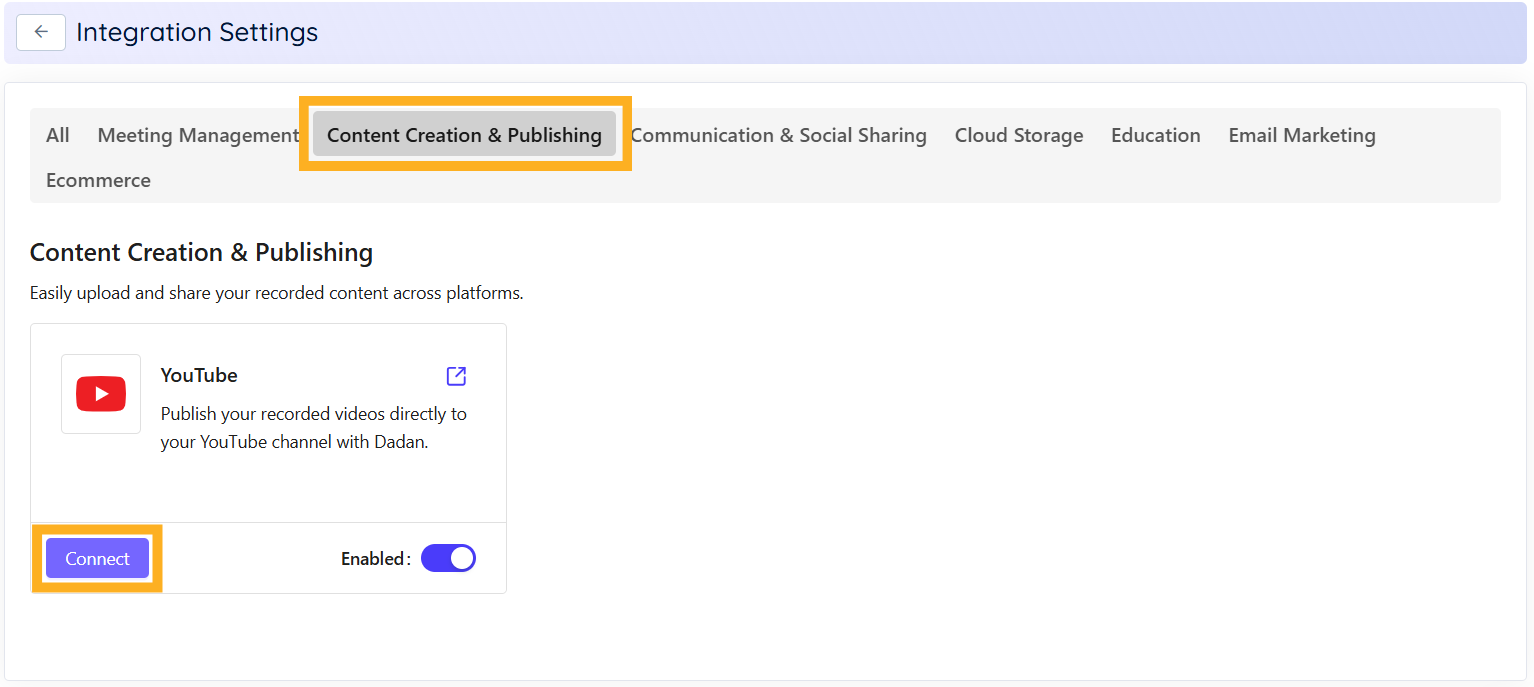Click the Integration Settings page title
The width and height of the screenshot is (1534, 687).
[x=196, y=32]
